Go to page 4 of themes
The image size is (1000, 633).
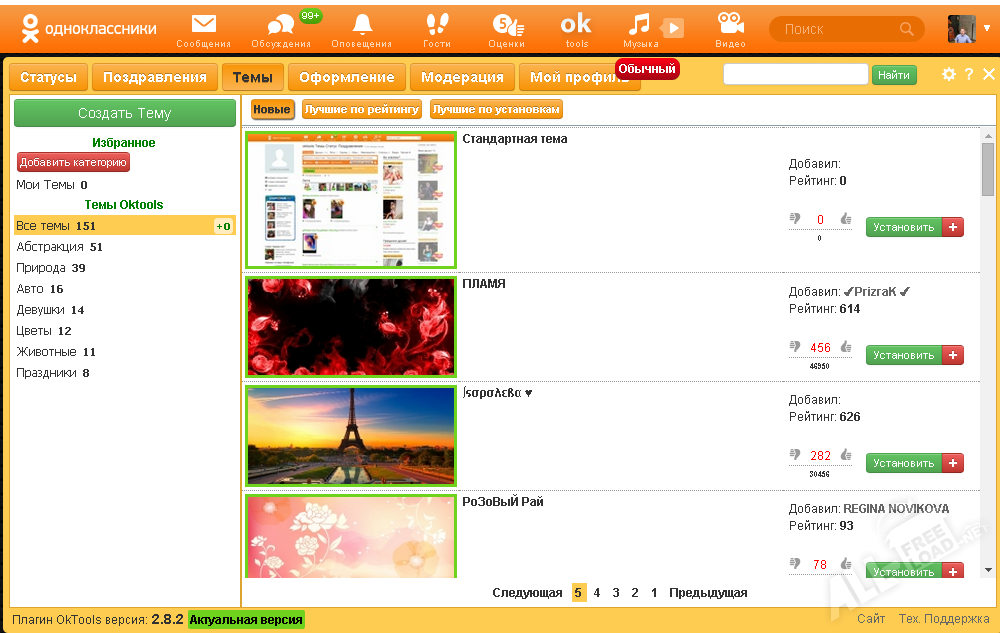tap(597, 593)
